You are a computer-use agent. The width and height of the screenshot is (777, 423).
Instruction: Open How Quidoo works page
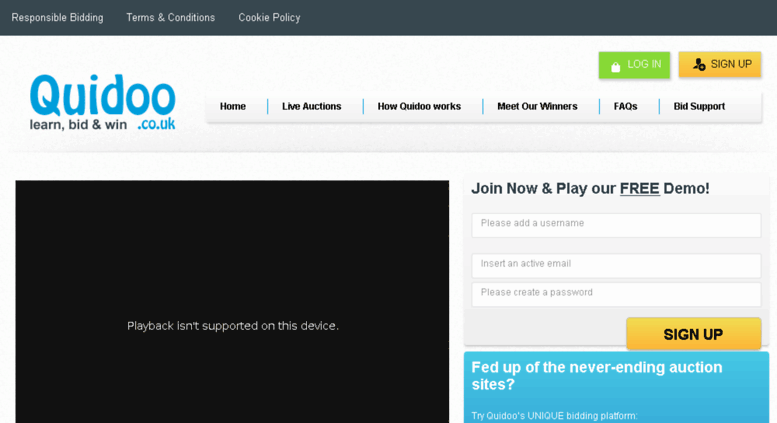(419, 106)
